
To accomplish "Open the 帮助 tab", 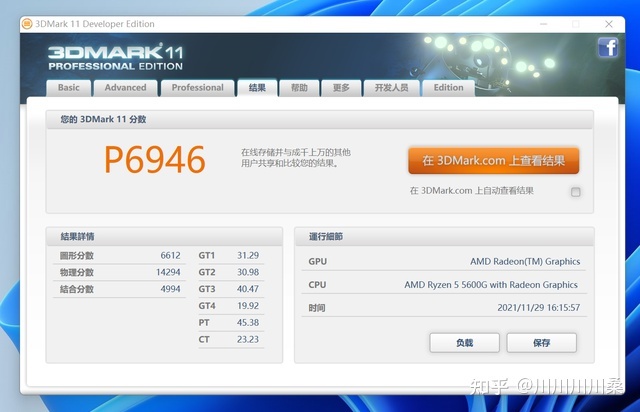I will [x=299, y=88].
